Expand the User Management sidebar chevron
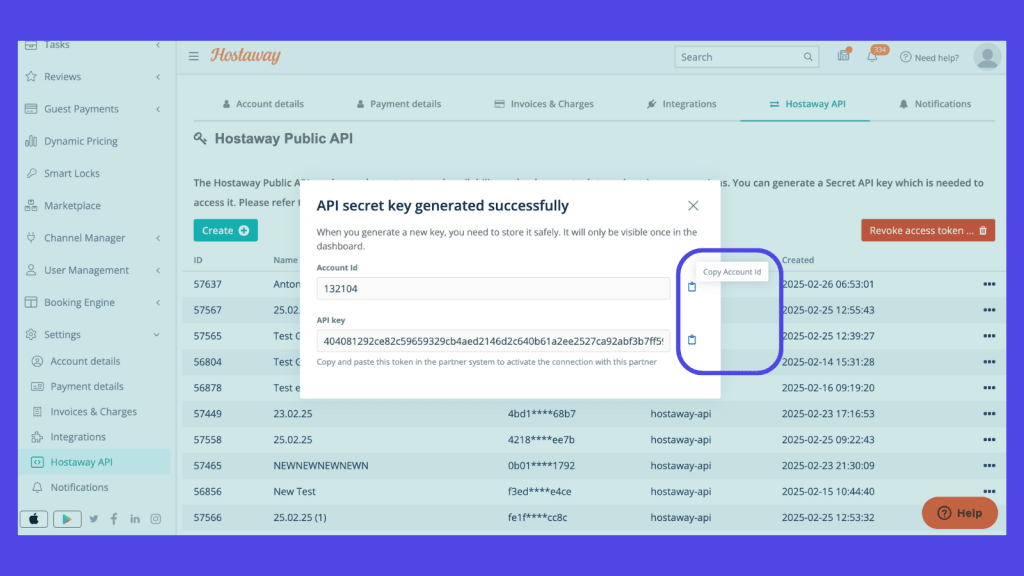 pos(158,270)
